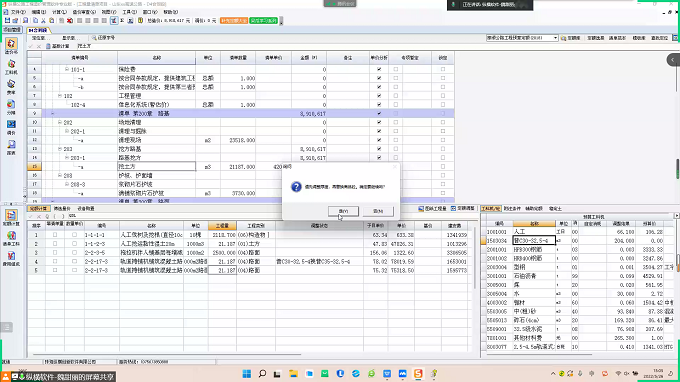Screen dimensions: 680x382
Task: Click the 清单范本 toolbar button
Action: pyautogui.click(x=617, y=38)
